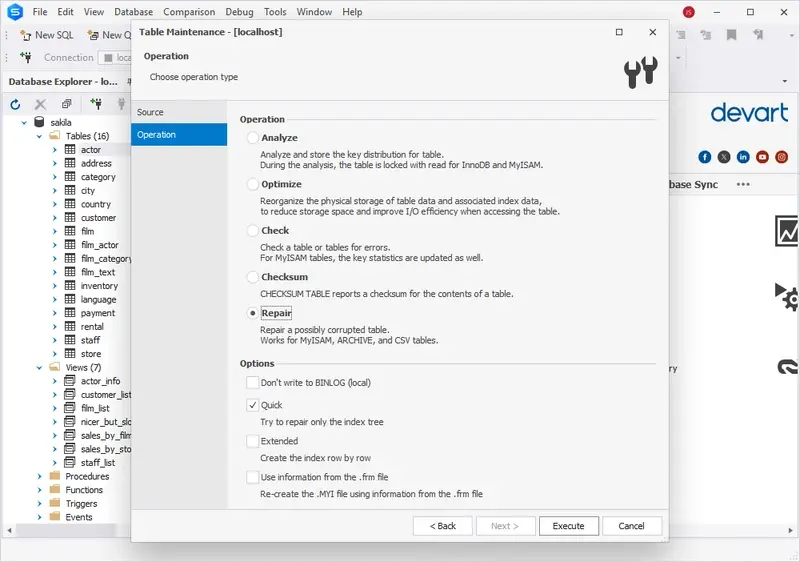Open the Database menu

coord(133,12)
